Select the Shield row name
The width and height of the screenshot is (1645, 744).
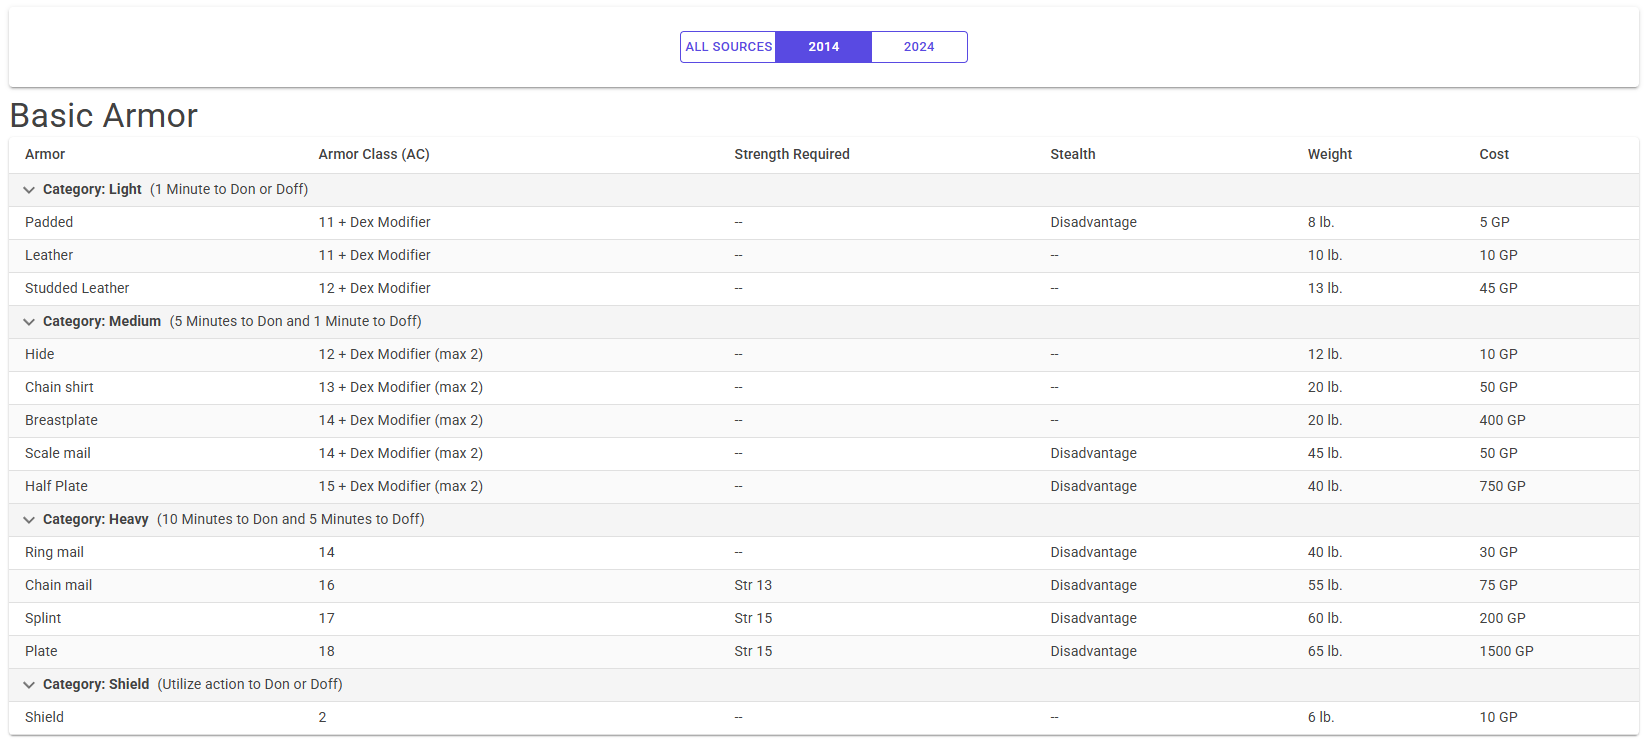(44, 717)
